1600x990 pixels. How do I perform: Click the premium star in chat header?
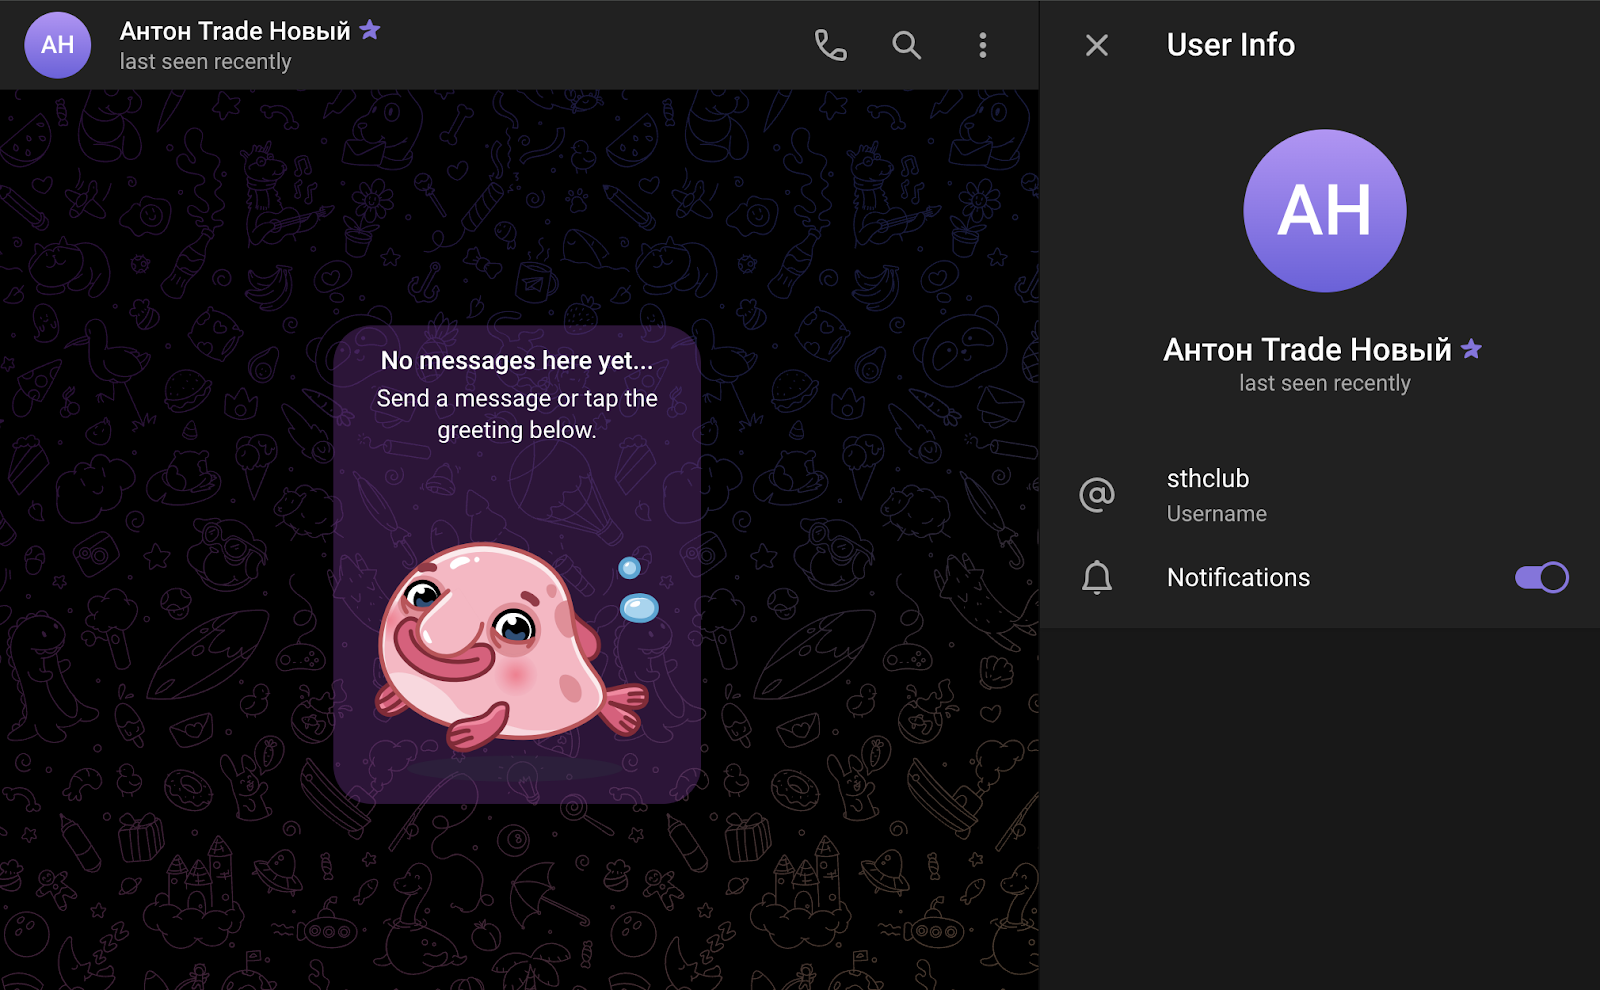[370, 30]
